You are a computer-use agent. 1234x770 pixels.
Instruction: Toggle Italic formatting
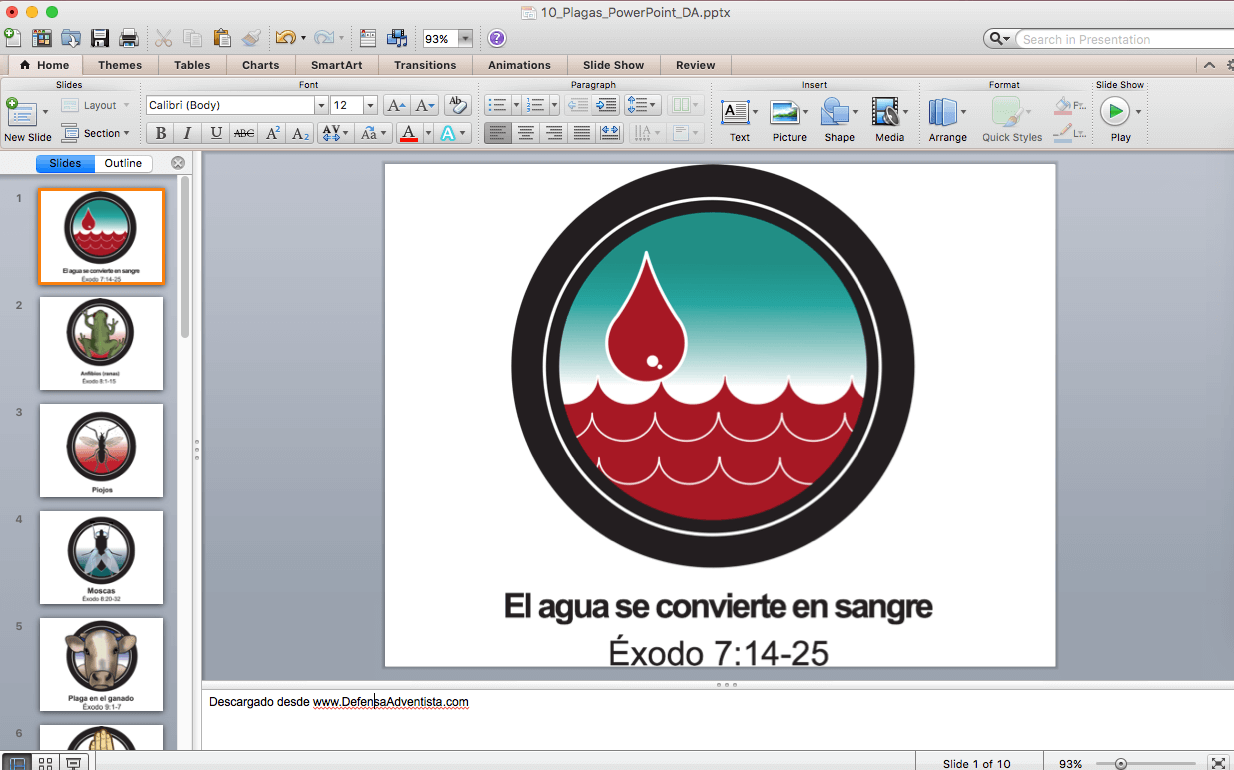[187, 133]
